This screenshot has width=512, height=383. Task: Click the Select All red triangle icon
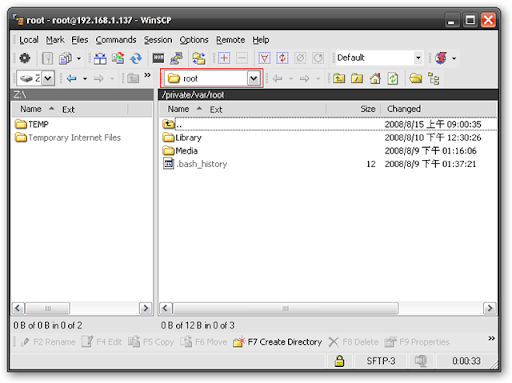264,58
